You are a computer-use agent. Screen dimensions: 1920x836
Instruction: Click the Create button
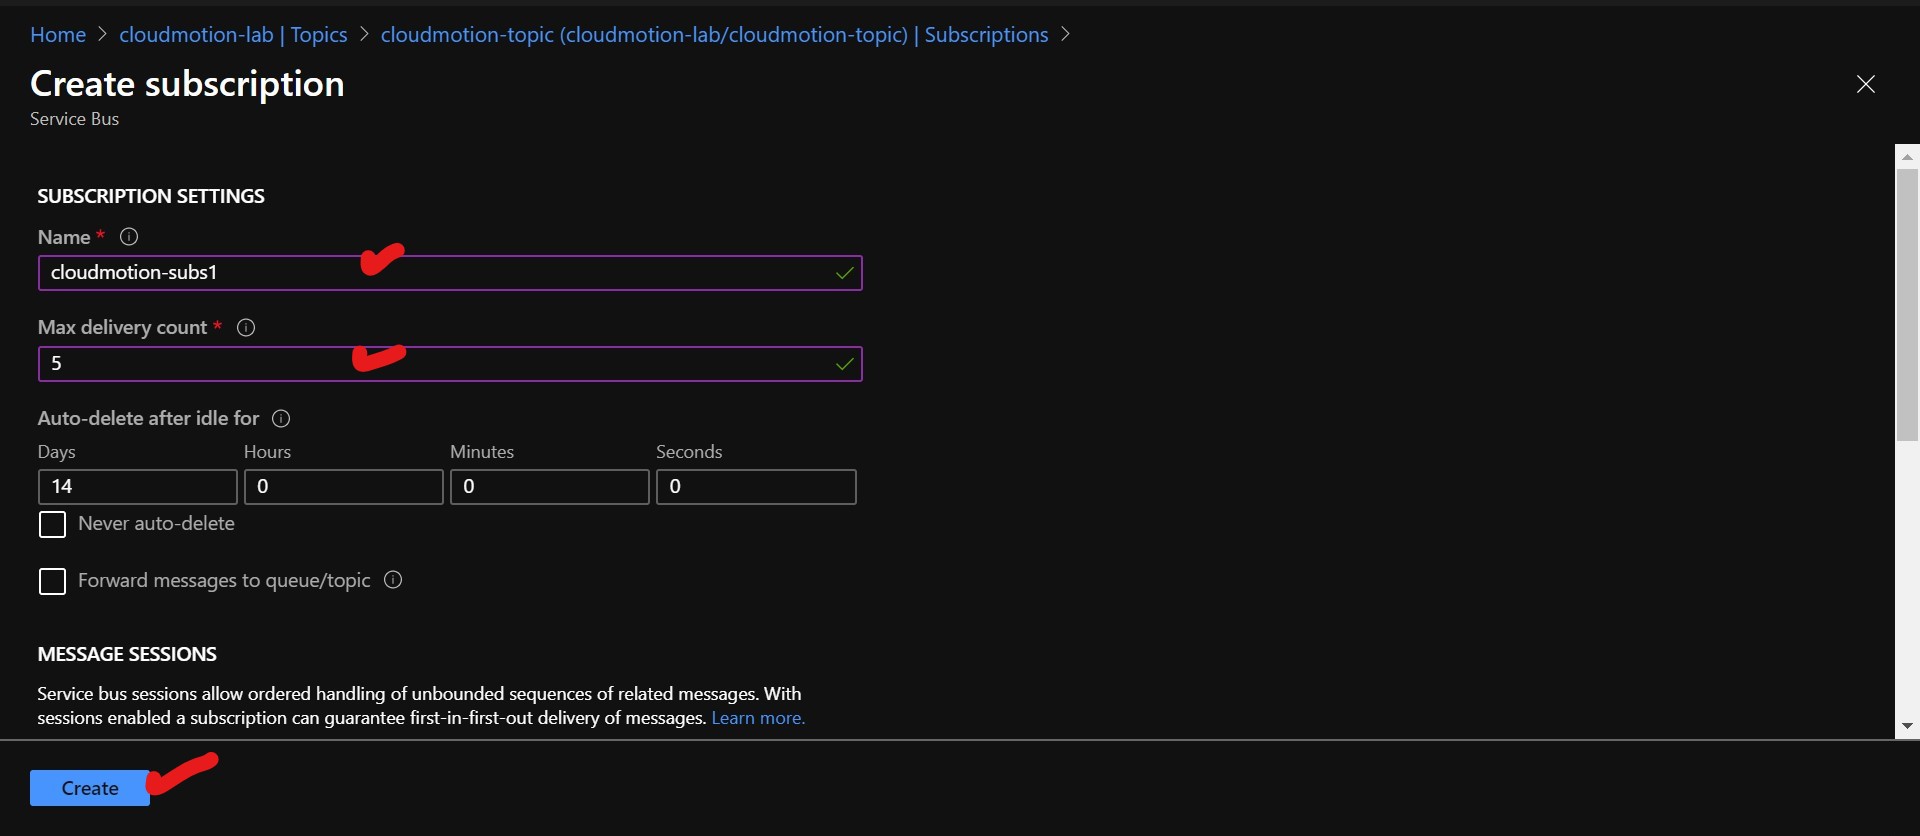pyautogui.click(x=90, y=788)
